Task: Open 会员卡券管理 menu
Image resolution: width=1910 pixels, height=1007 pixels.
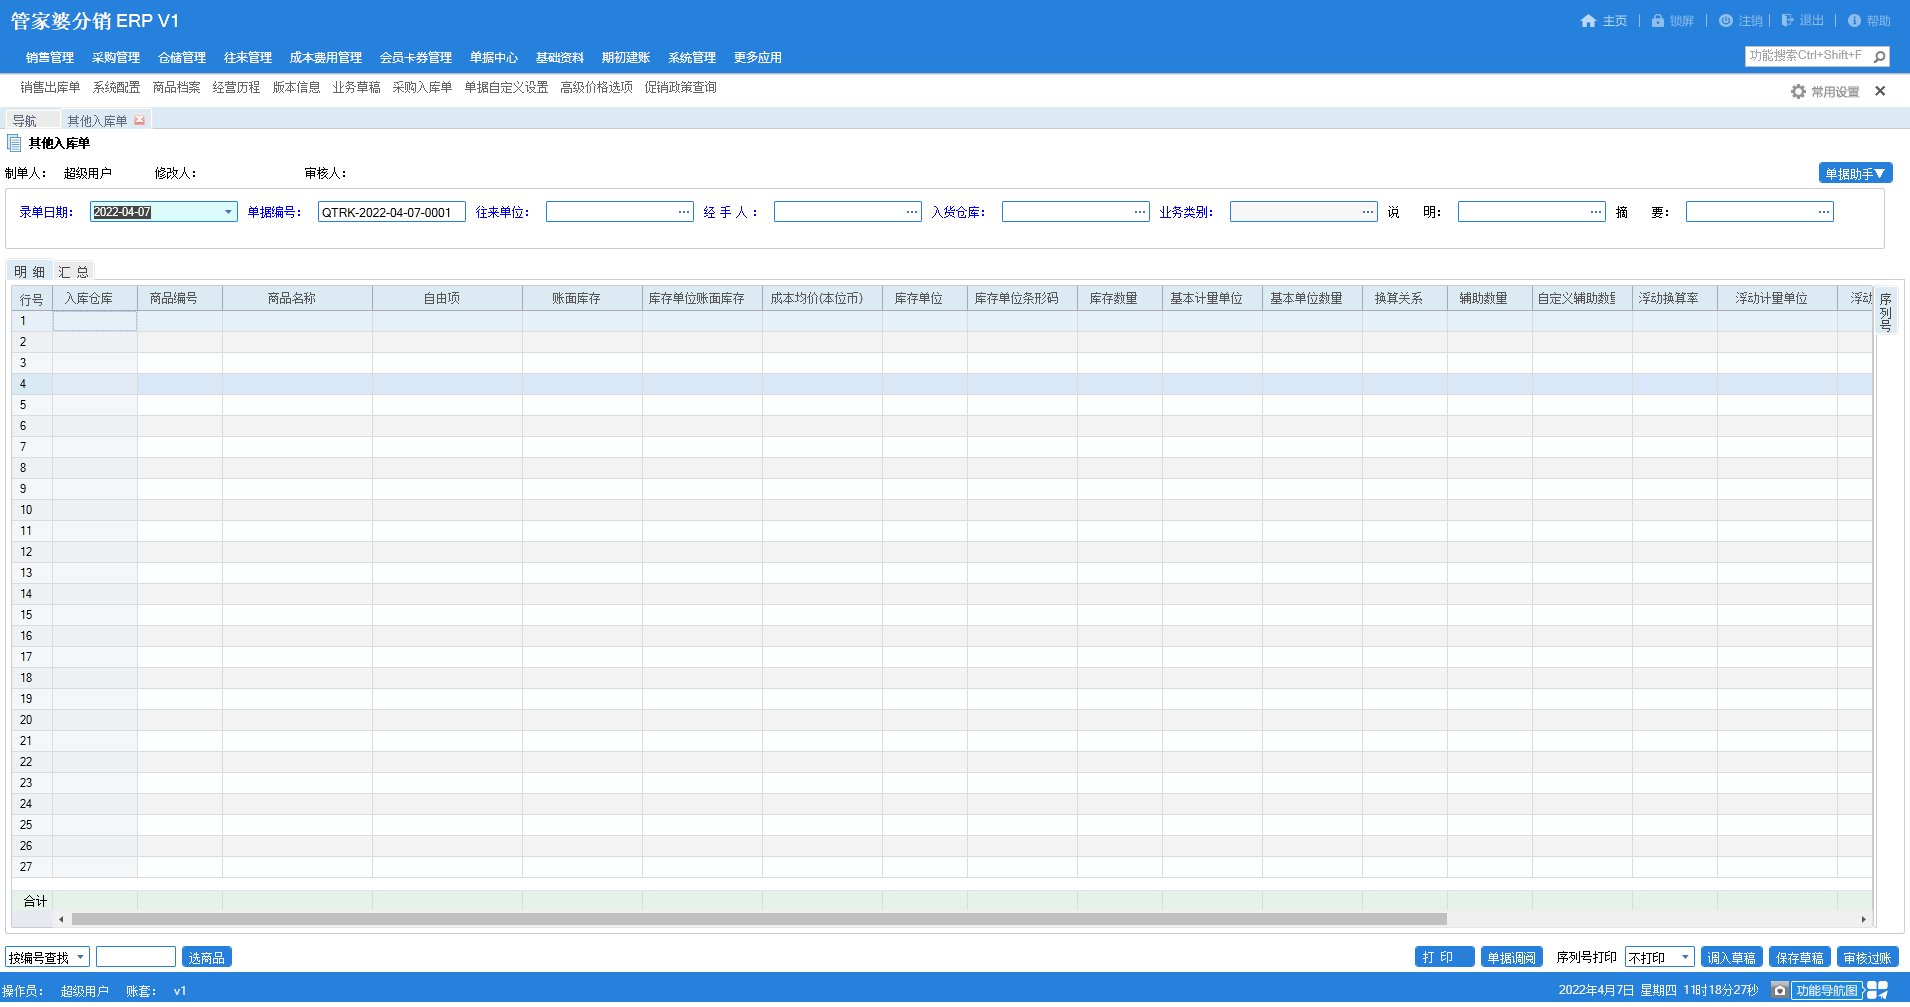Action: click(x=416, y=58)
